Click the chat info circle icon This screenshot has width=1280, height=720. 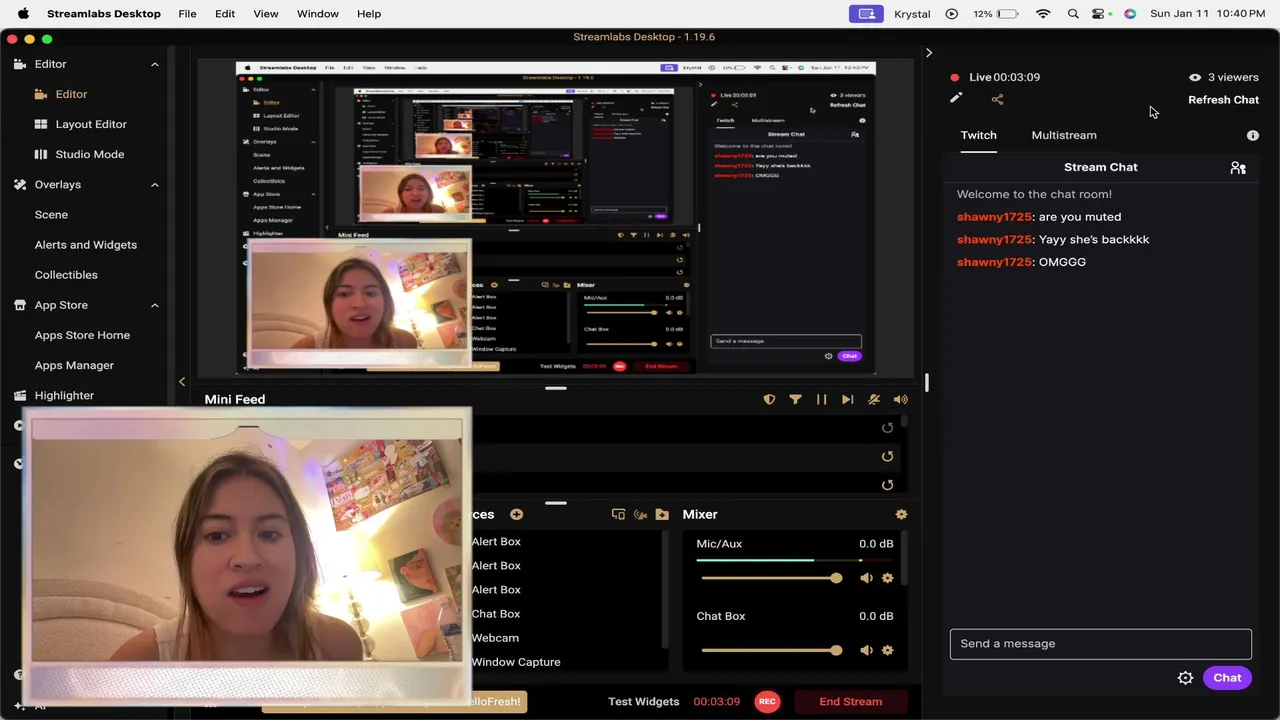coord(1252,135)
